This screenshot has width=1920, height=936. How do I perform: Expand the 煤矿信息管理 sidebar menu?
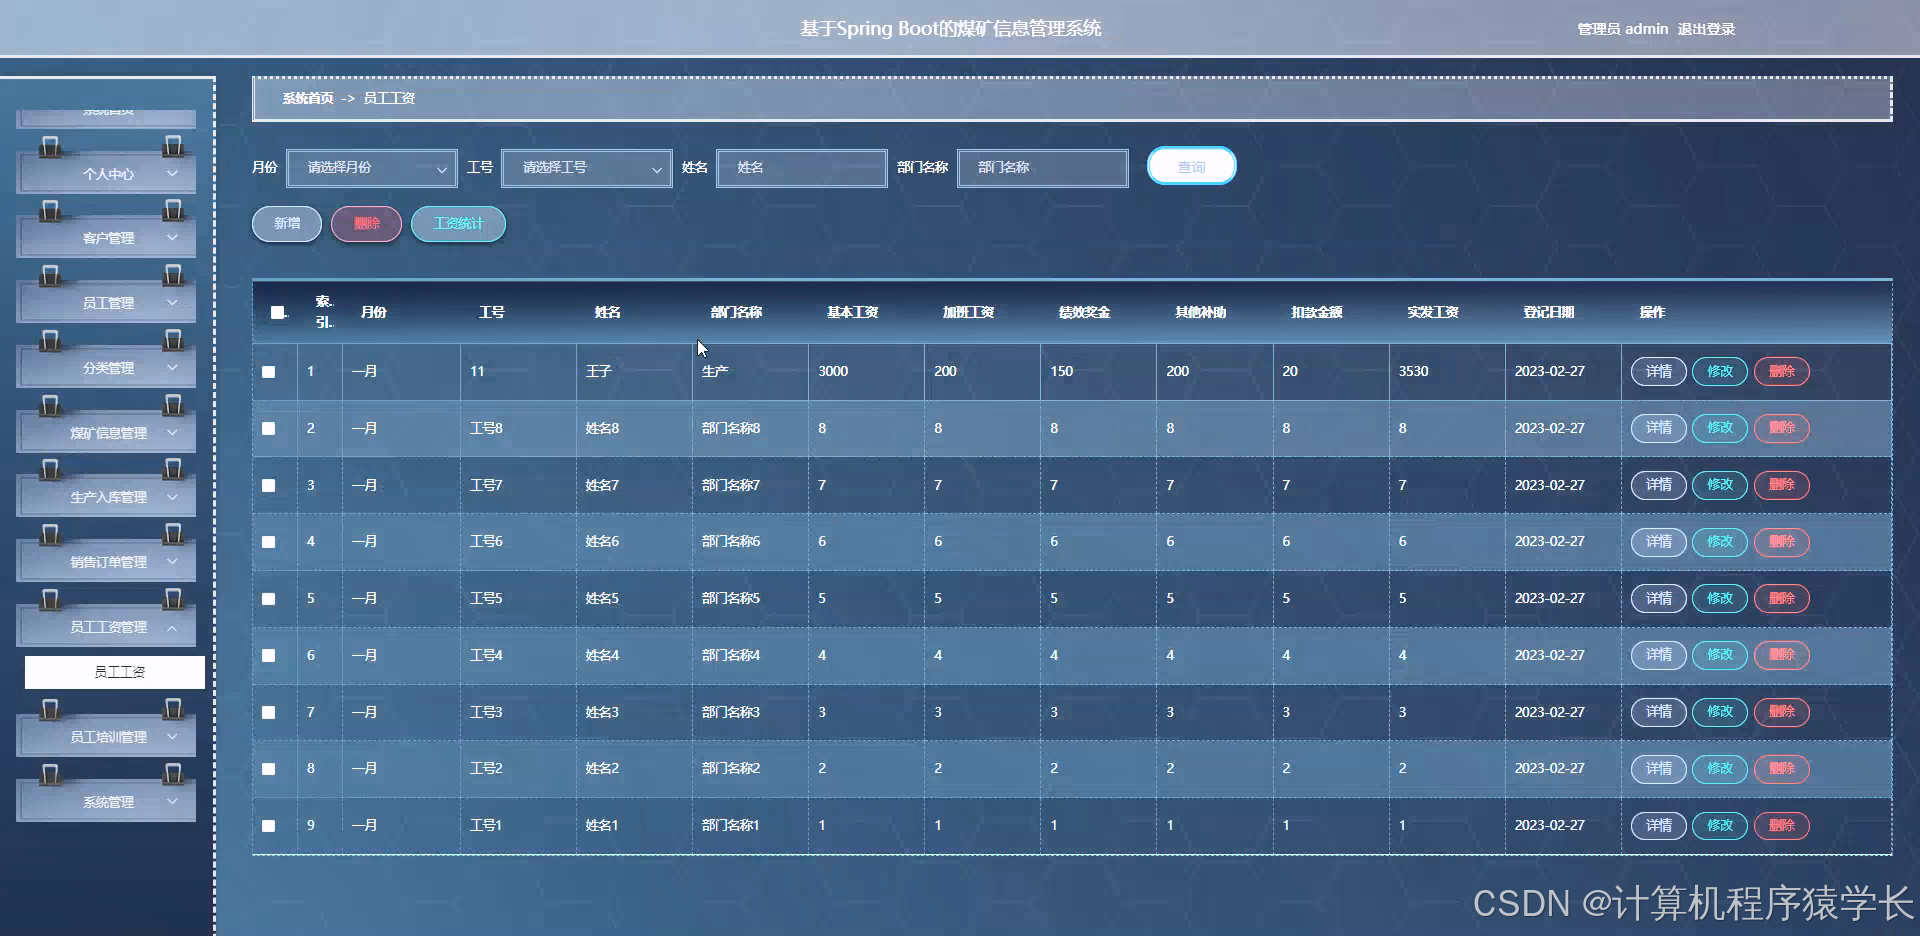click(106, 433)
